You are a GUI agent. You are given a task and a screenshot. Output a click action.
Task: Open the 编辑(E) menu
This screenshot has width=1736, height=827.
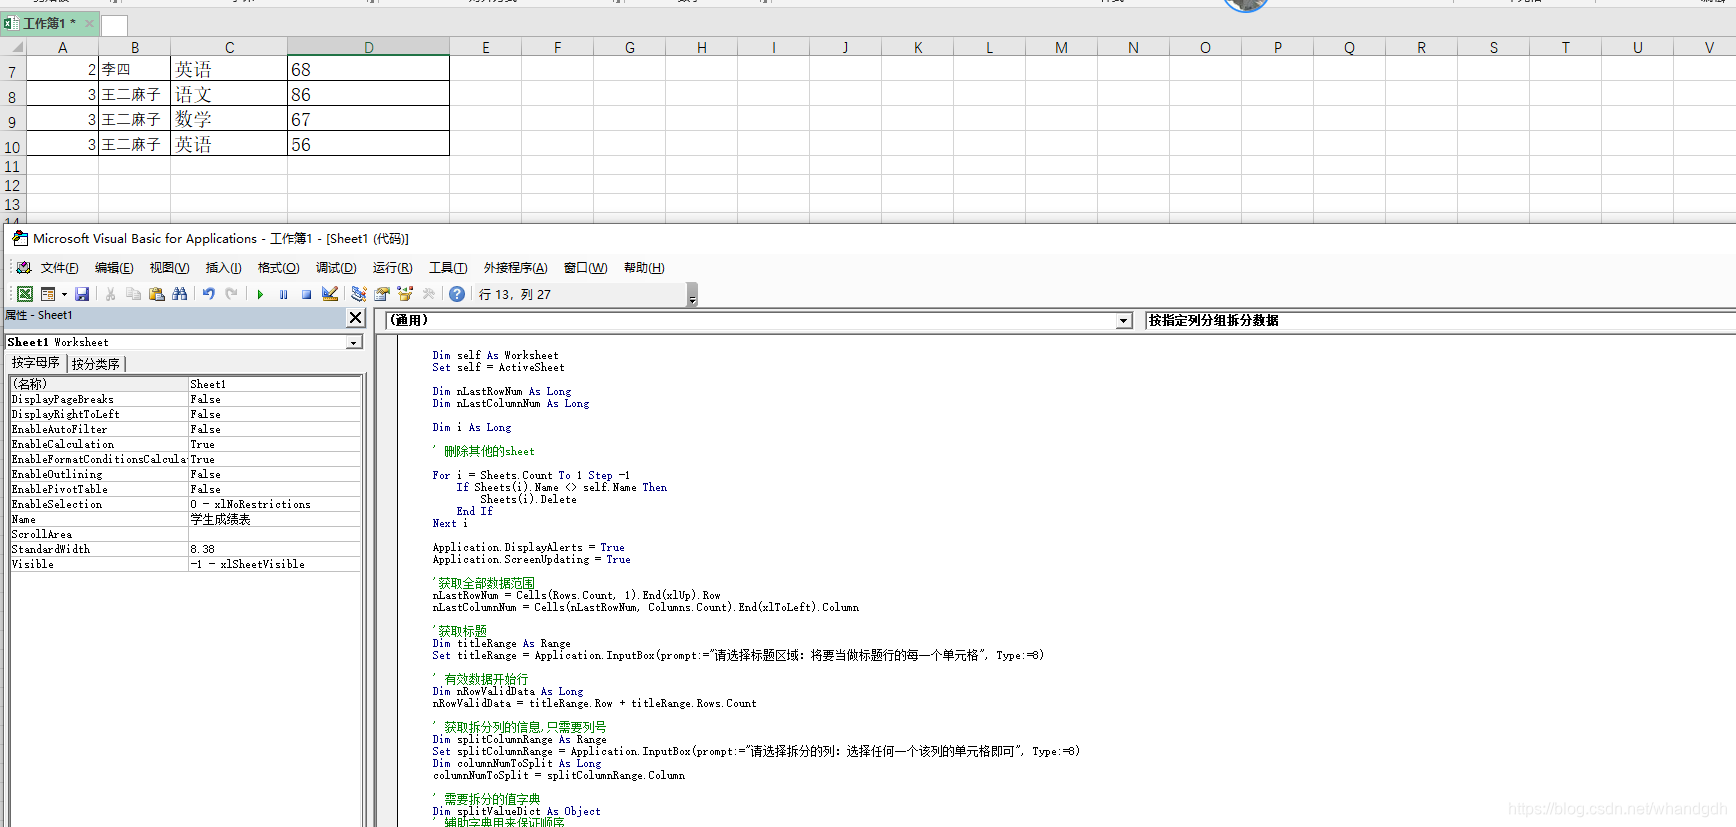(114, 268)
